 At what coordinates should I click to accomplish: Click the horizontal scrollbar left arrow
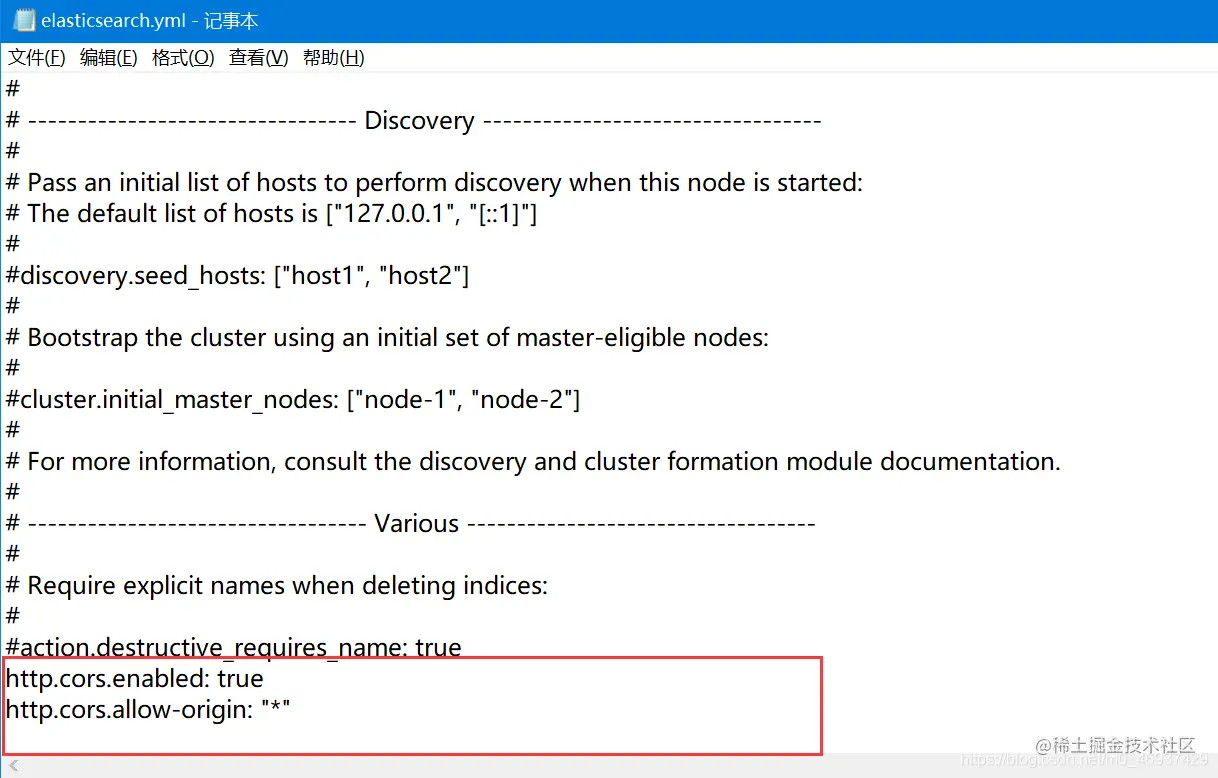coord(12,765)
